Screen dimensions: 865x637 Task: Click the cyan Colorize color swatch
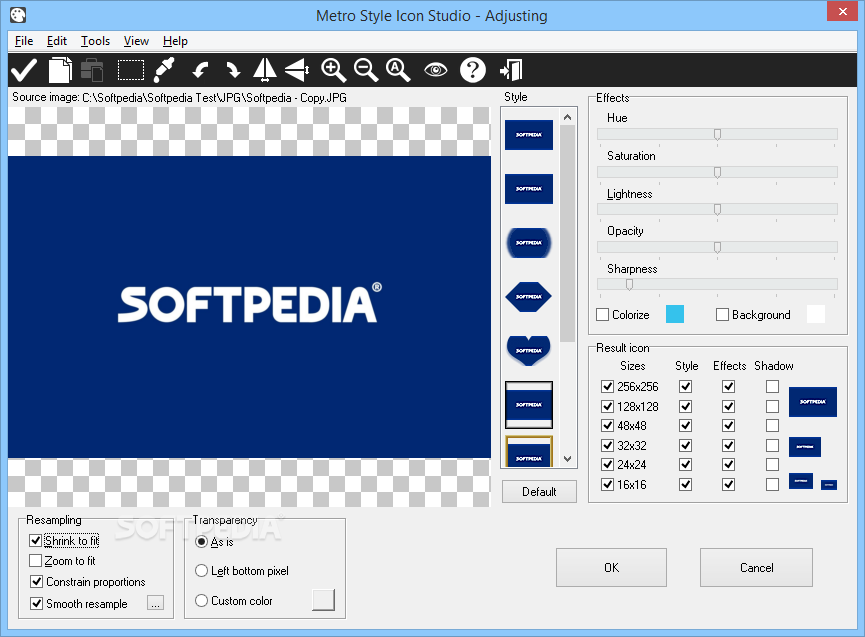675,314
